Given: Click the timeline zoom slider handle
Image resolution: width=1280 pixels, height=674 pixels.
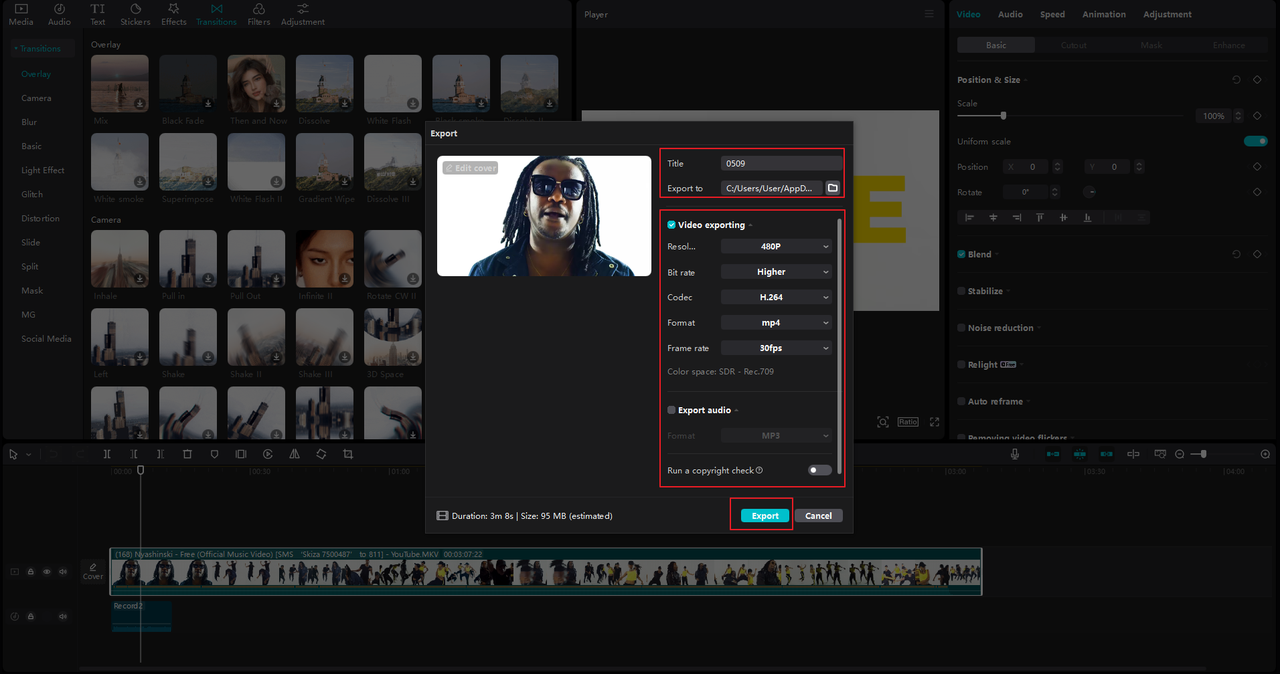Looking at the screenshot, I should [1203, 454].
